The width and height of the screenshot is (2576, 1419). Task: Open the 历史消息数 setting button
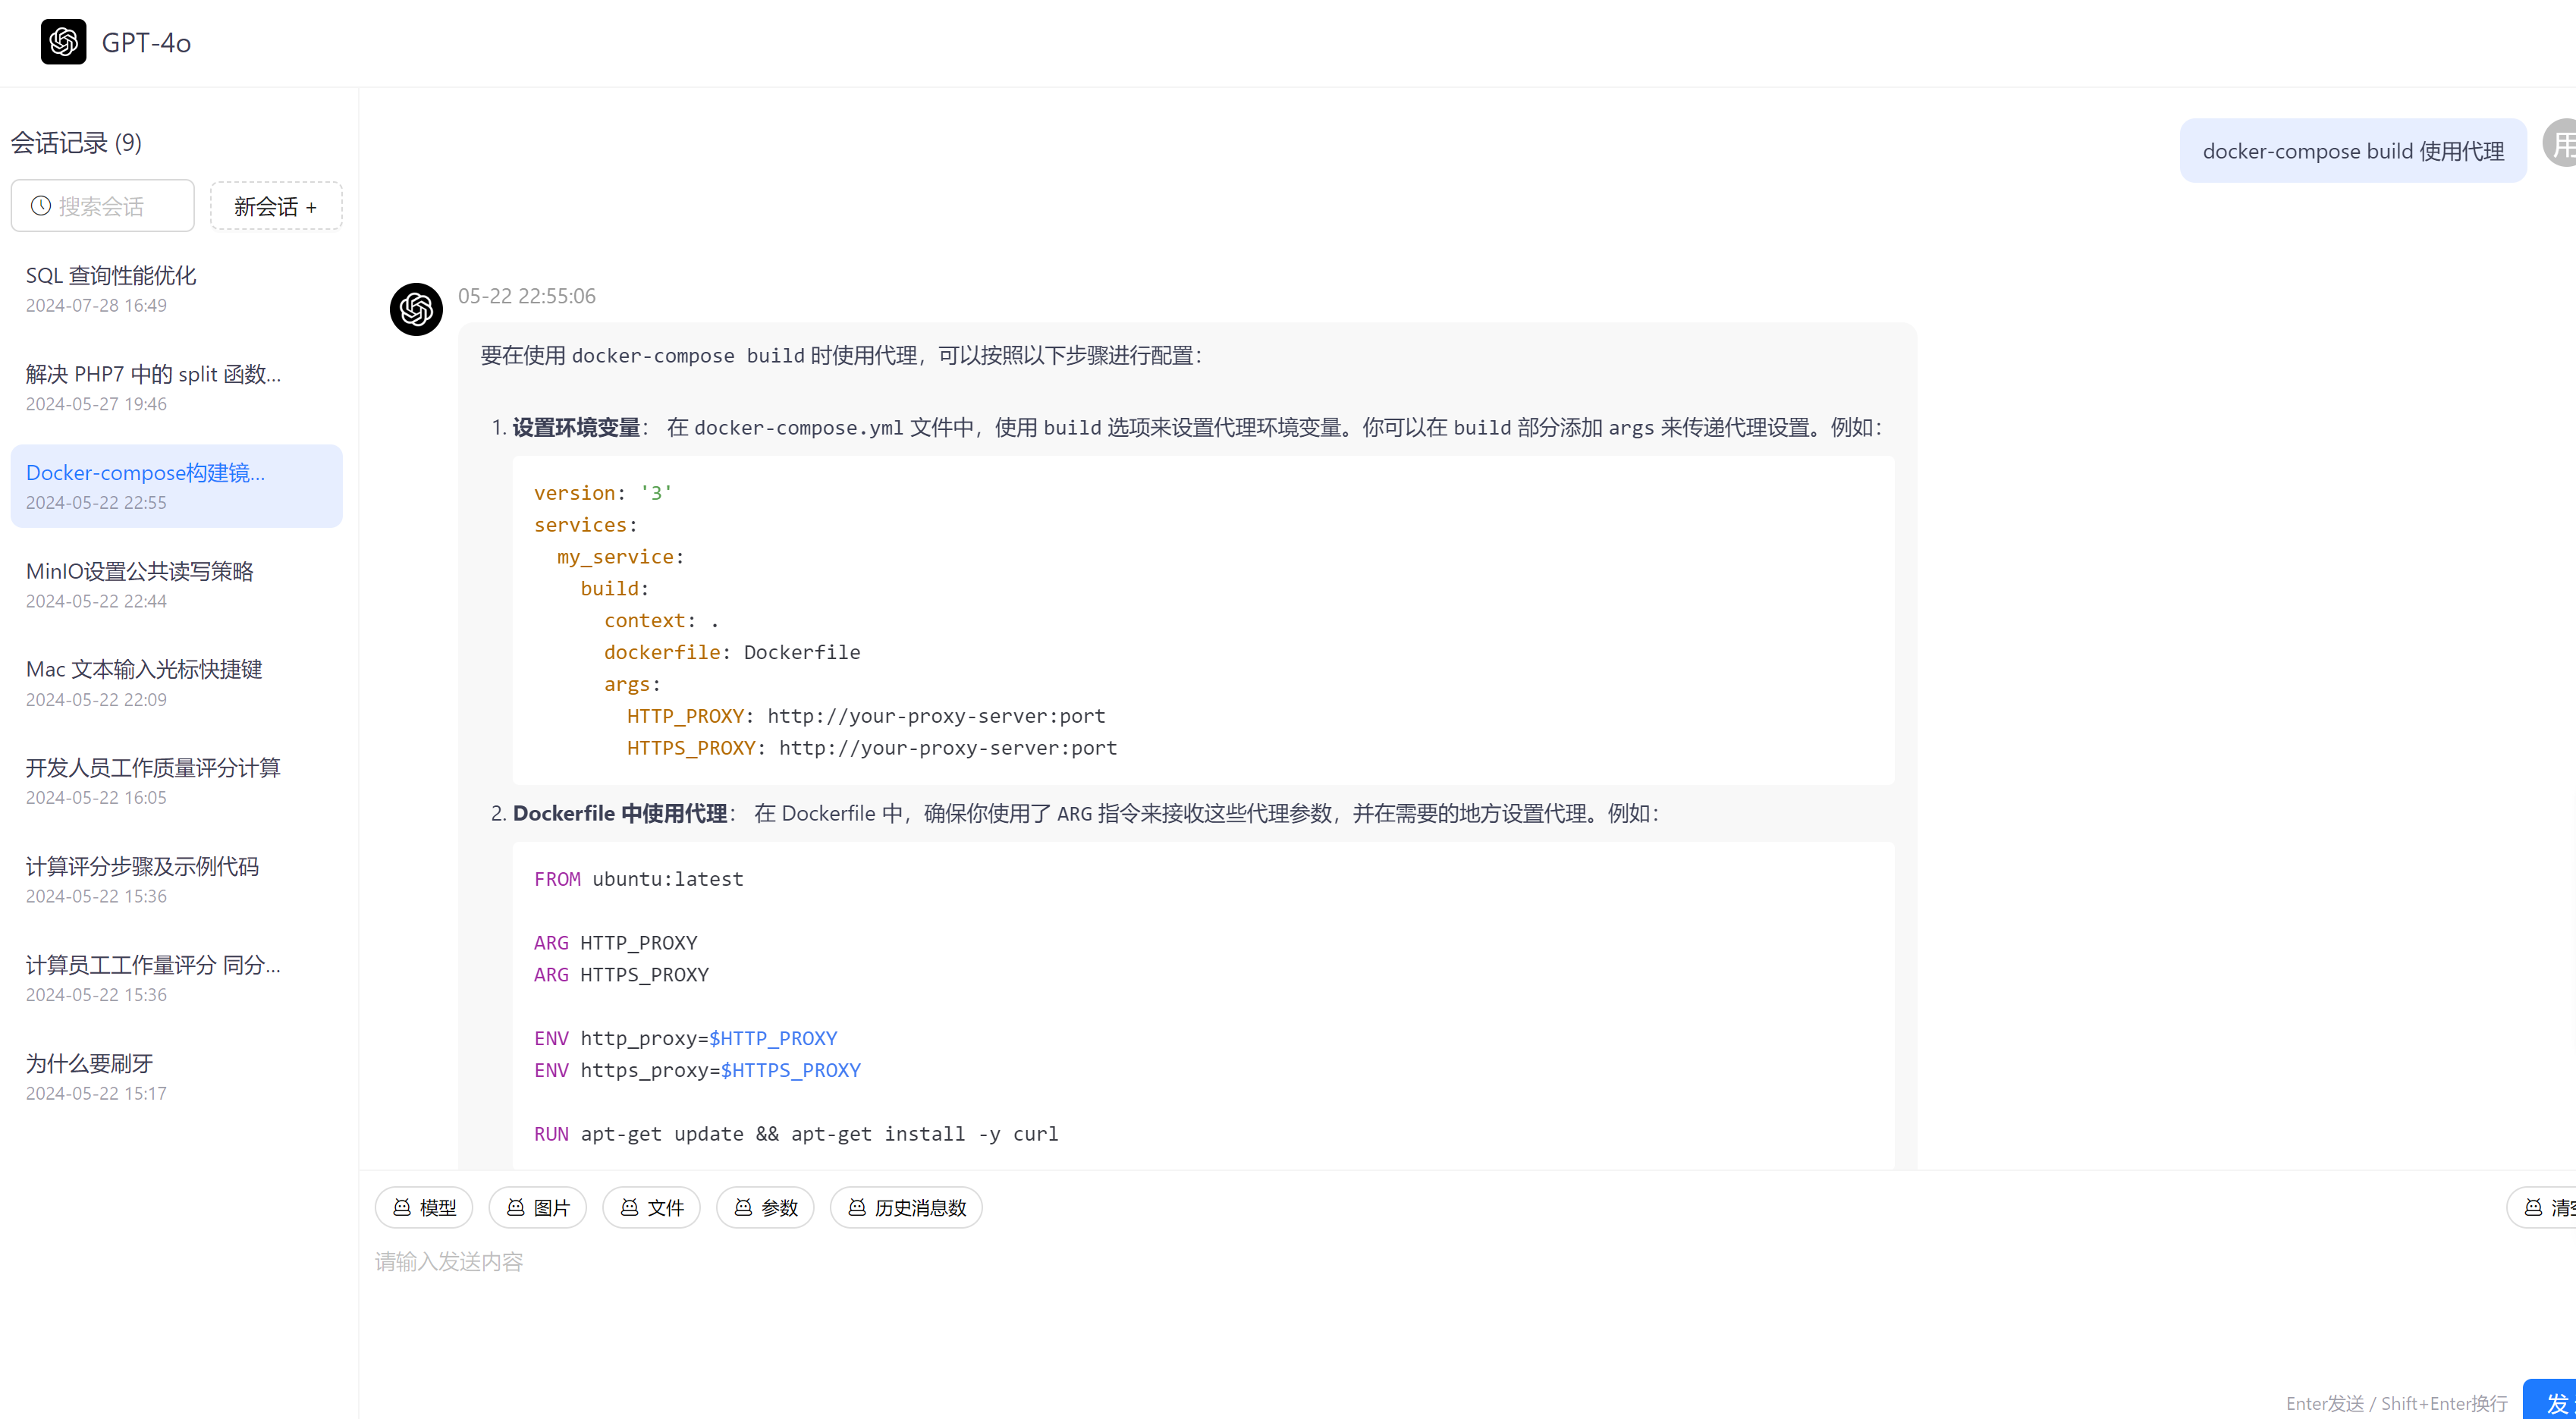(x=906, y=1207)
